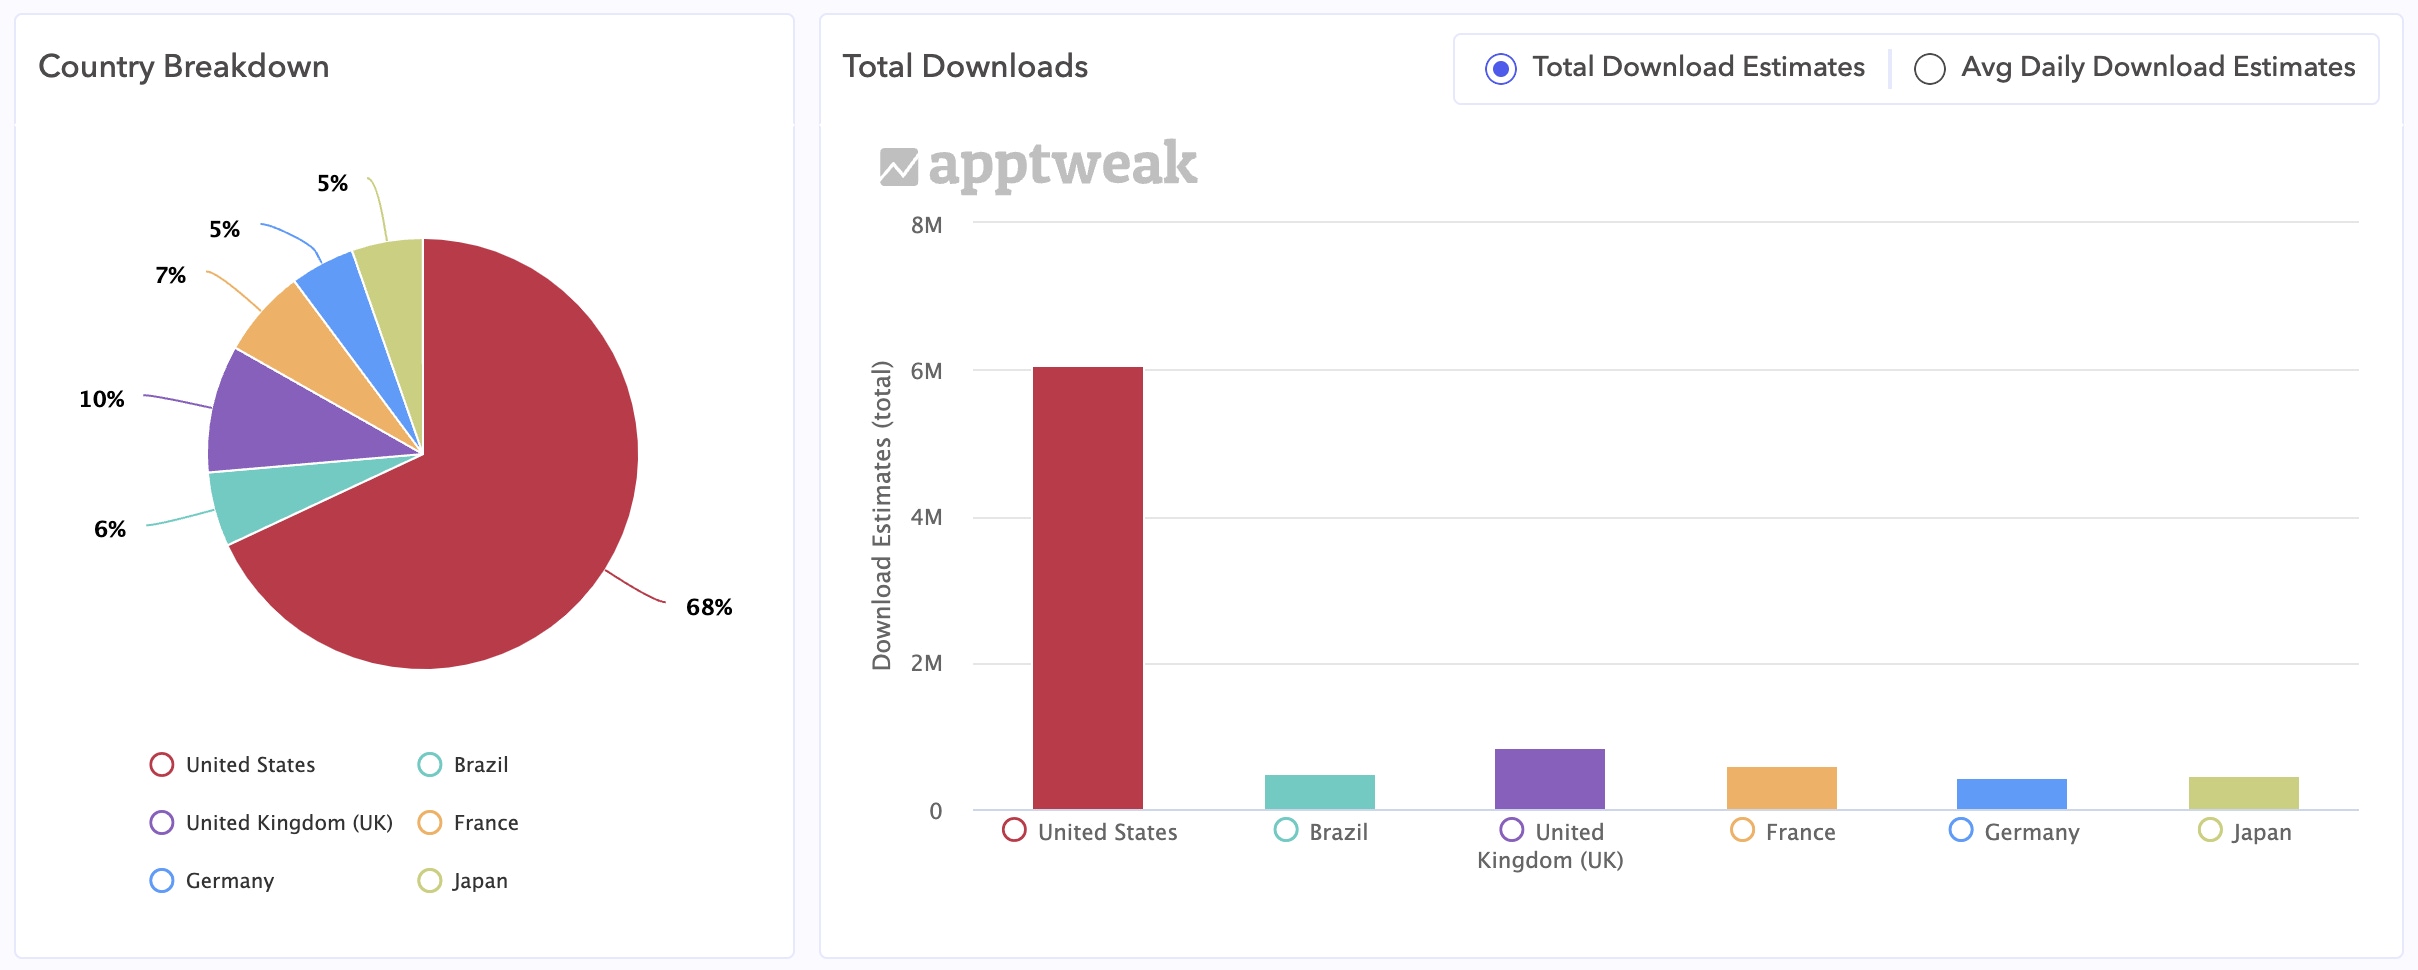This screenshot has height=970, width=2418.
Task: Toggle Germany legend circle under pie chart
Action: (161, 881)
